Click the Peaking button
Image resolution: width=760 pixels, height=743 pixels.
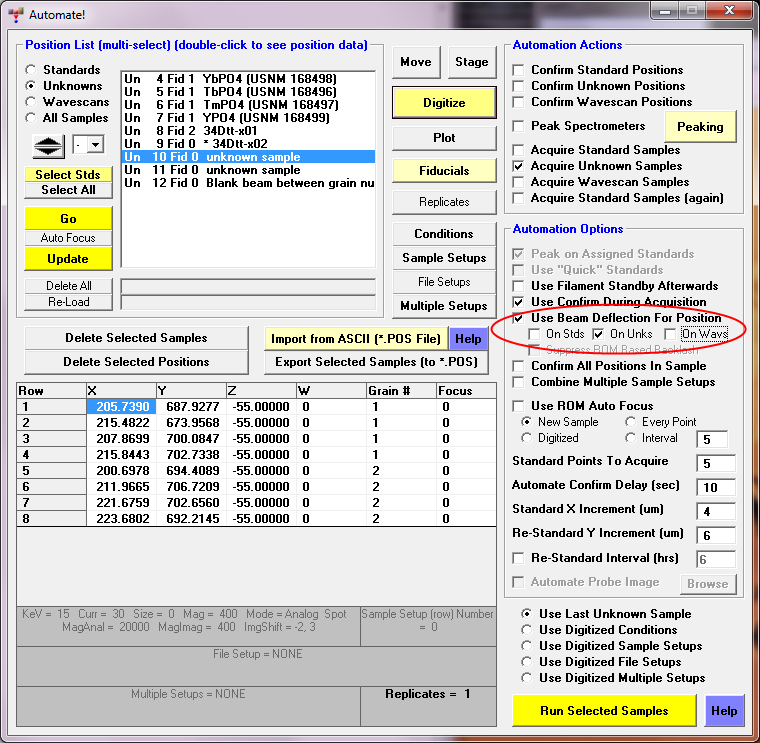(x=700, y=127)
